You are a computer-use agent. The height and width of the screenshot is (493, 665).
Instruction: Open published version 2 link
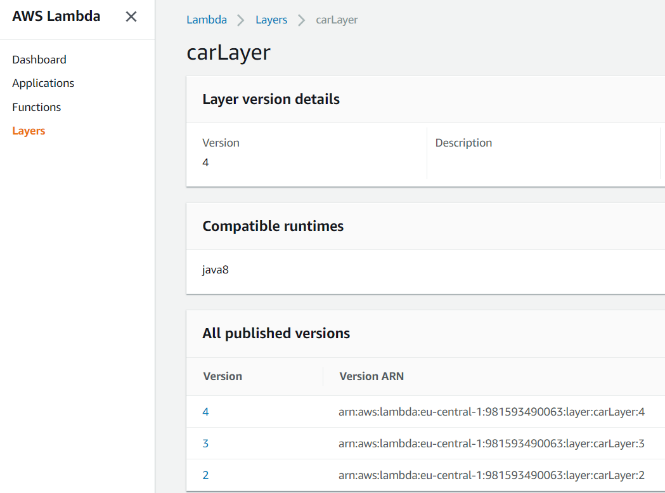tap(206, 475)
